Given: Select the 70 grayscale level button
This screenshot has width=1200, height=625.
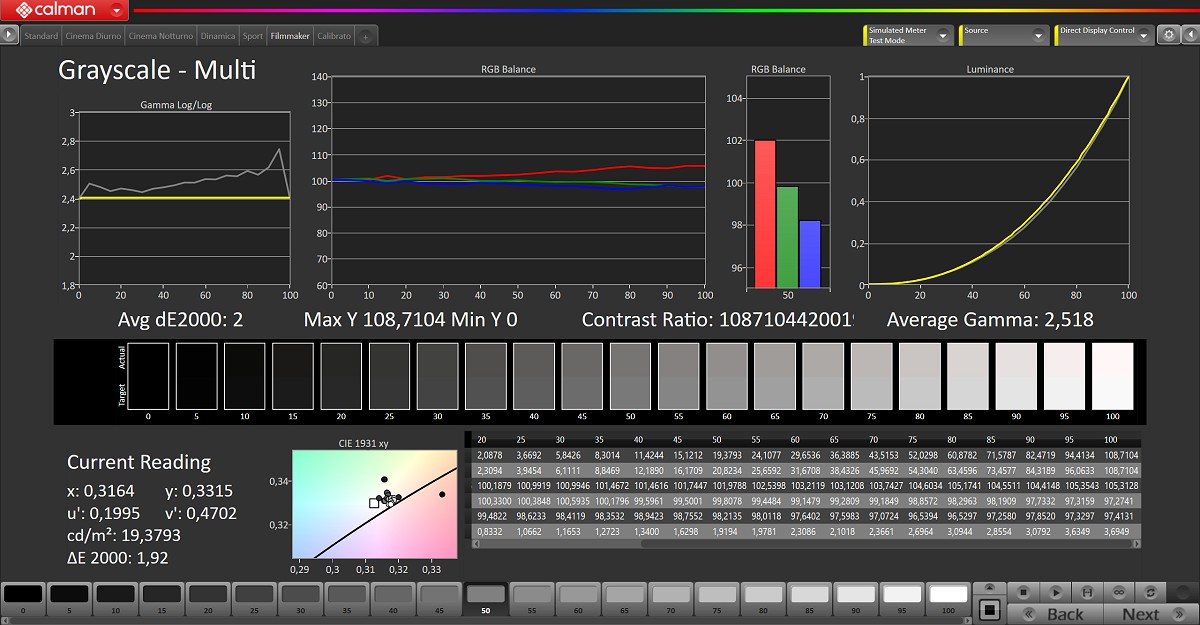Looking at the screenshot, I should pos(671,599).
